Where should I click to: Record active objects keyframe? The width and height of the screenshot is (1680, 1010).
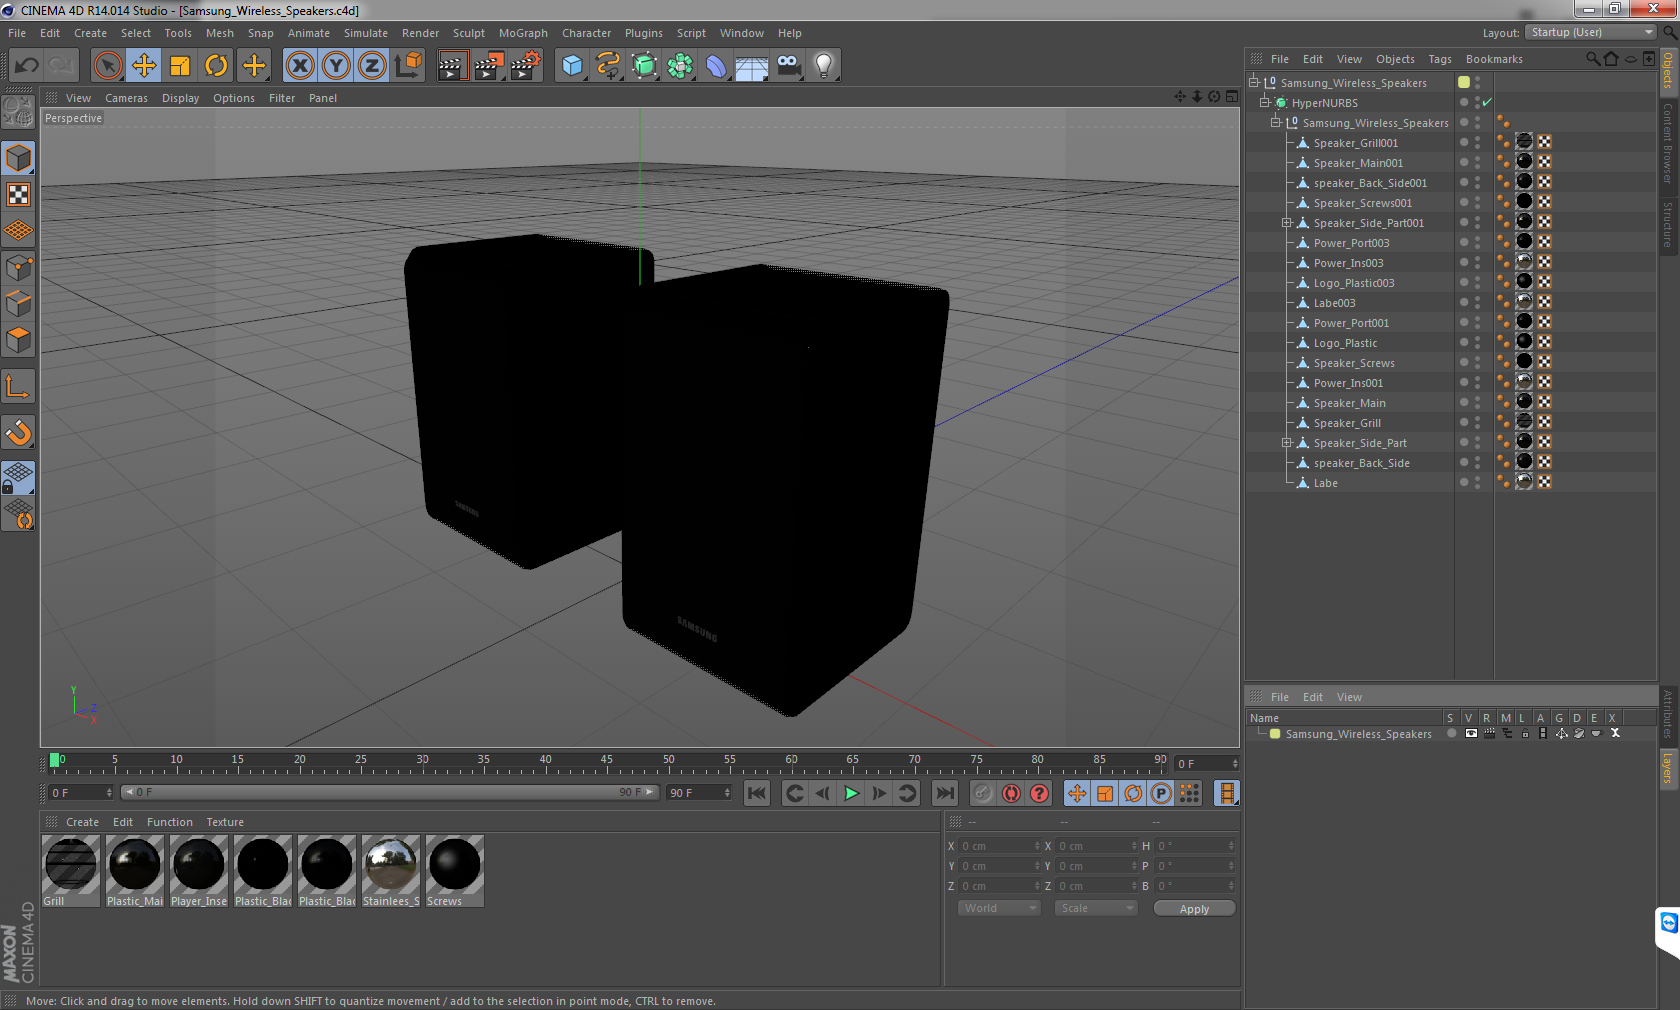pos(984,793)
